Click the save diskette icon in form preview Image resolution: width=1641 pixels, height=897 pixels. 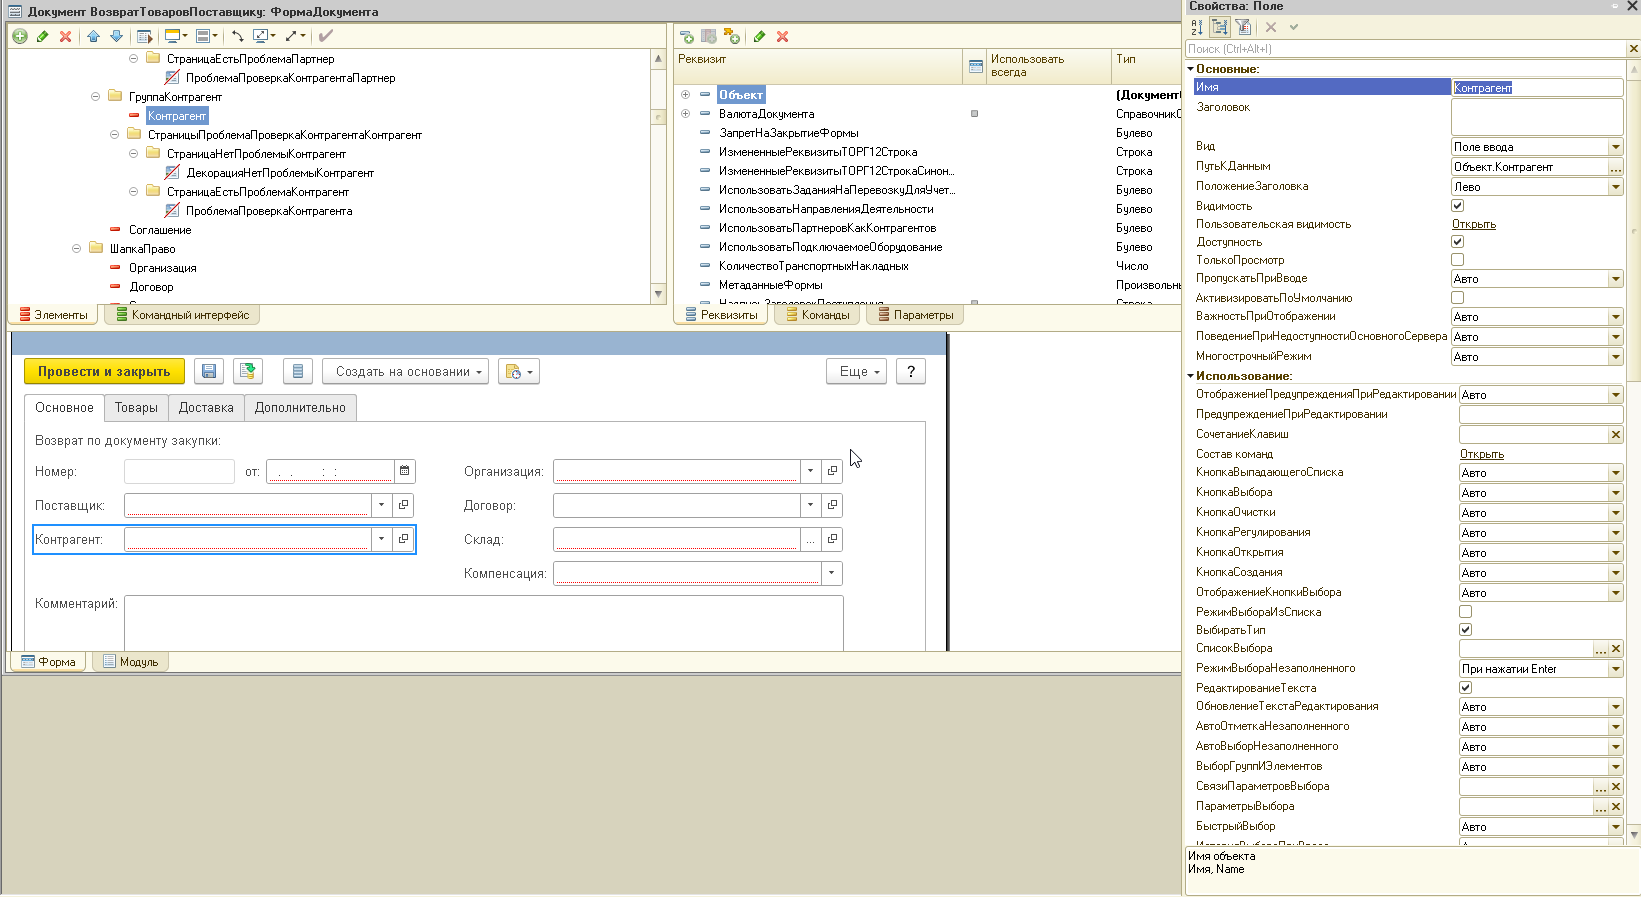(209, 372)
